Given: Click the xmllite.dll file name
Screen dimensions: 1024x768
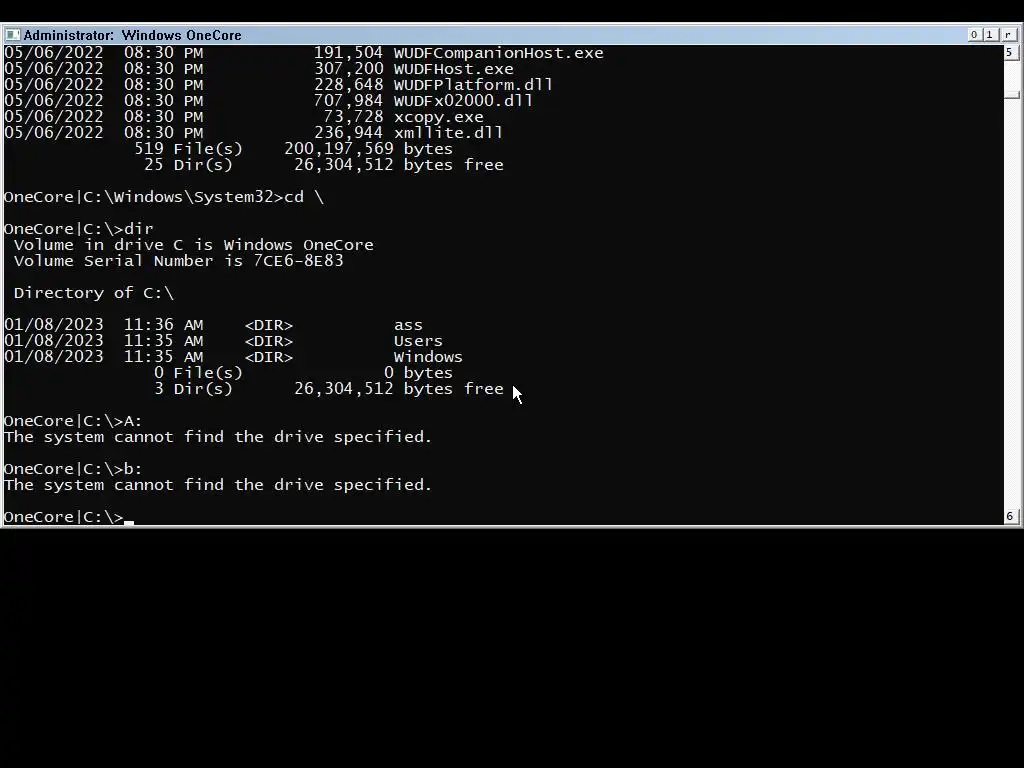Looking at the screenshot, I should tap(448, 133).
